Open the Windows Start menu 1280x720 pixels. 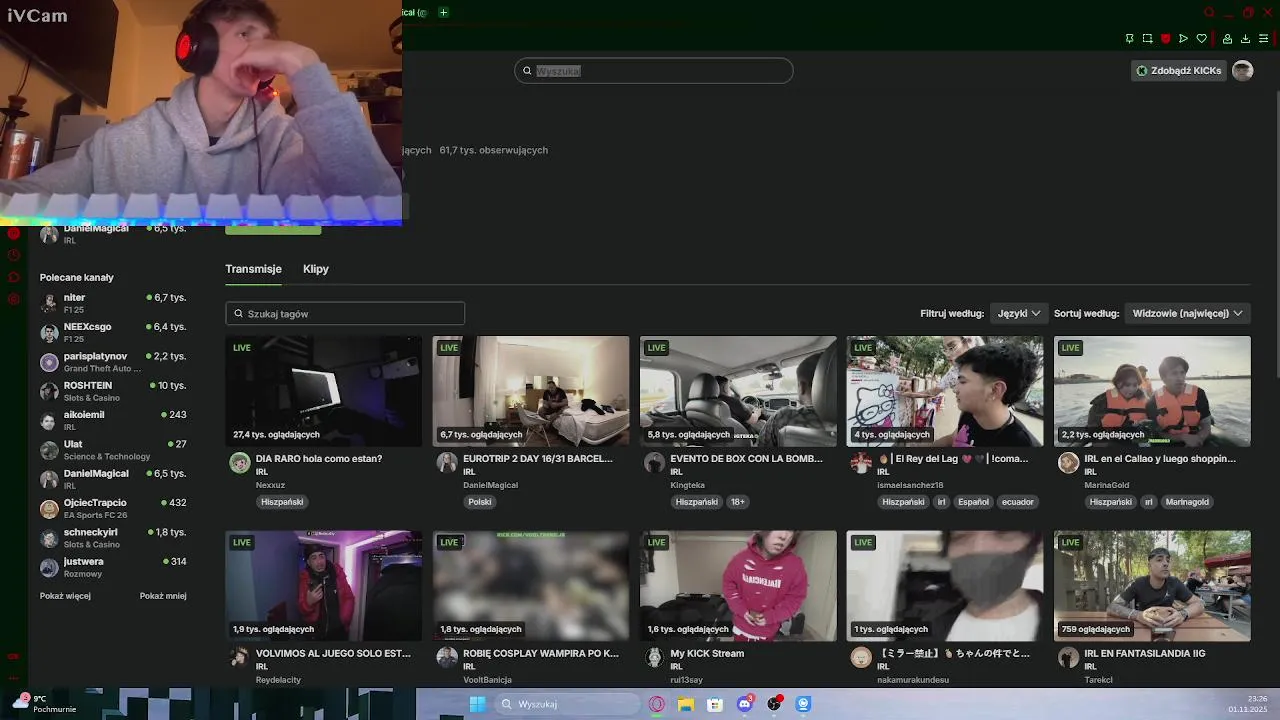tap(477, 704)
